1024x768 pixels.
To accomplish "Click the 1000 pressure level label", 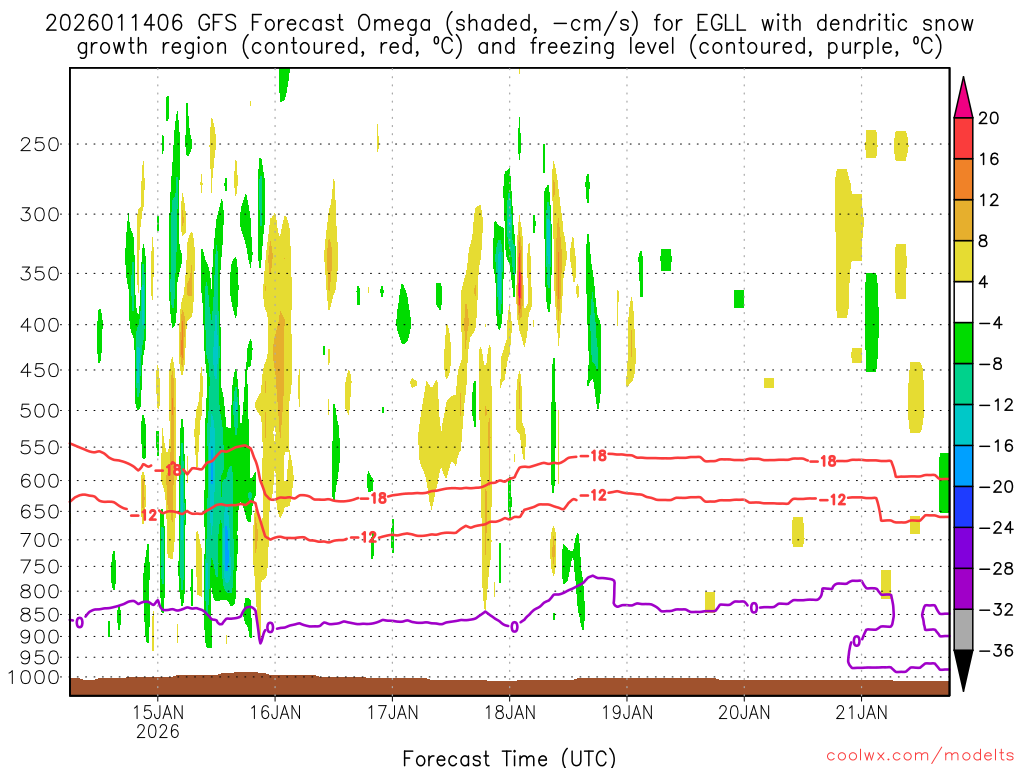I will pos(34,678).
